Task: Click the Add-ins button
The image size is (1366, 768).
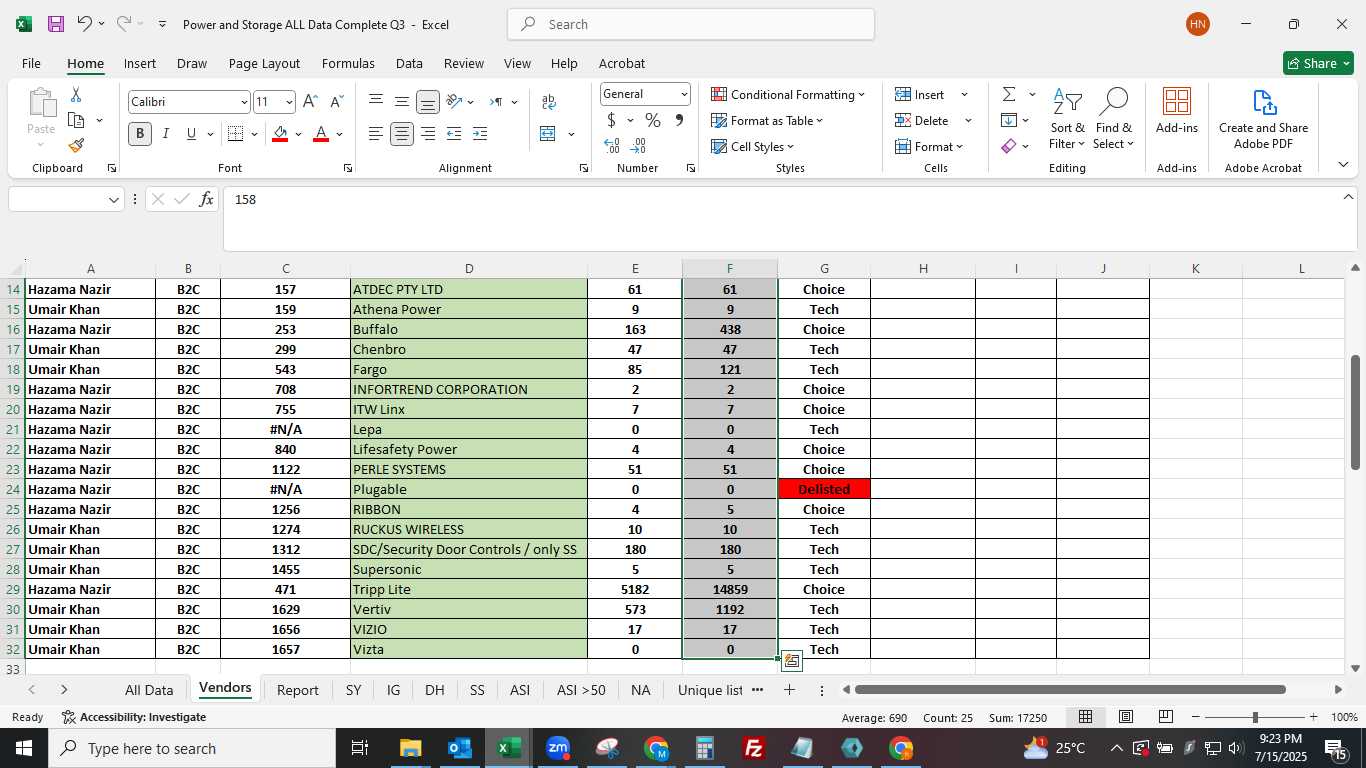Action: (x=1177, y=111)
